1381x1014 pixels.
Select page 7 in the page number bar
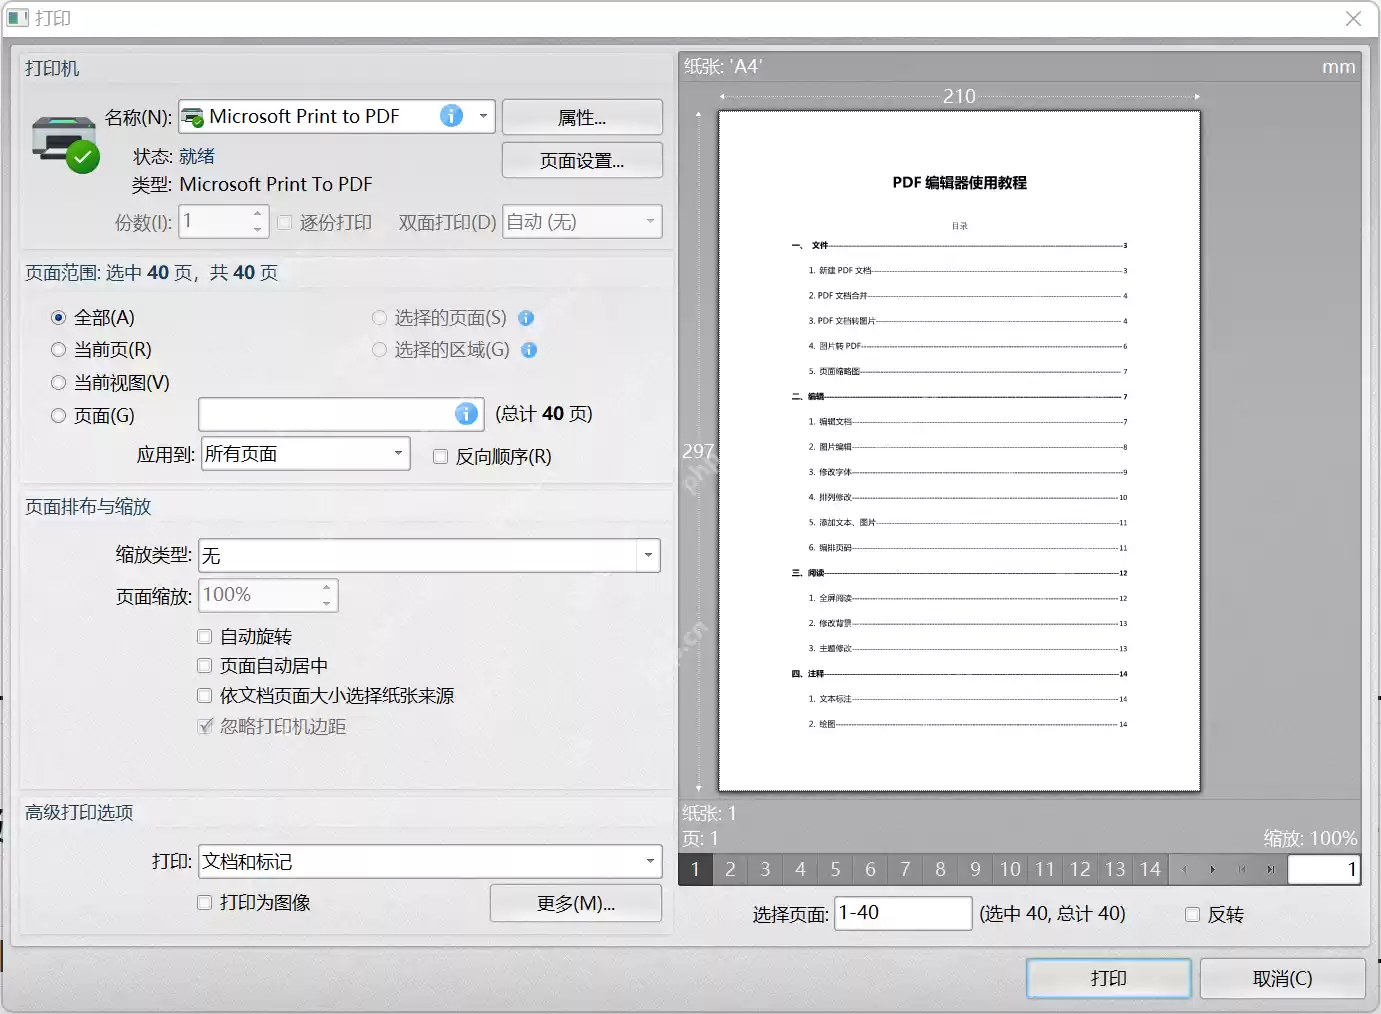click(x=904, y=869)
